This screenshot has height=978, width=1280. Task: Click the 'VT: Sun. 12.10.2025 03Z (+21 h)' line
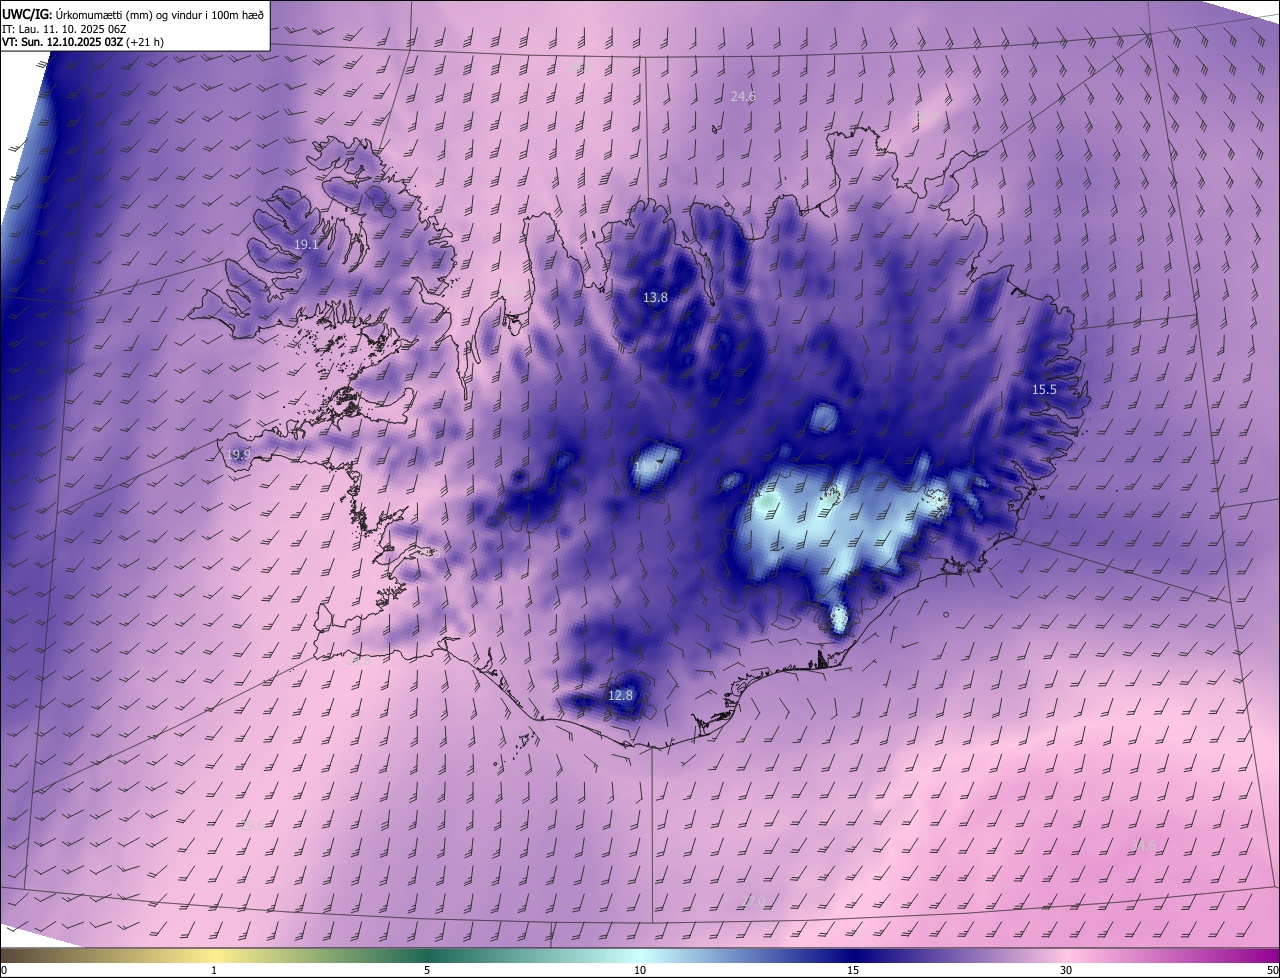[83, 42]
